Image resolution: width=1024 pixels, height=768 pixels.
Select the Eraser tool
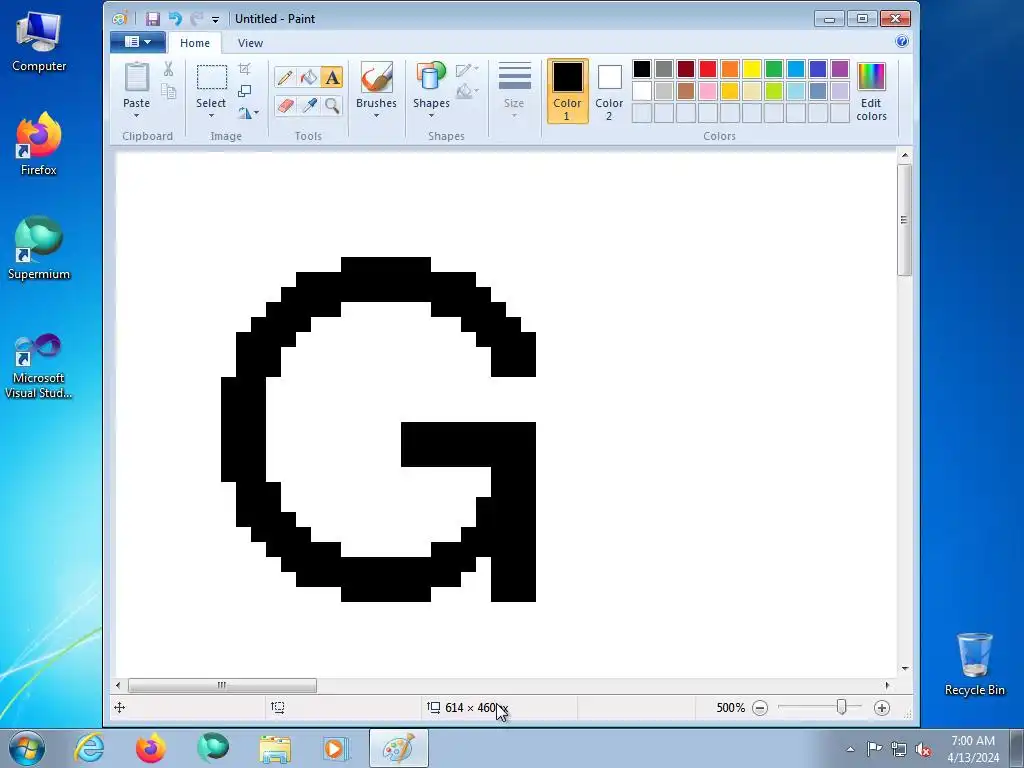point(285,105)
